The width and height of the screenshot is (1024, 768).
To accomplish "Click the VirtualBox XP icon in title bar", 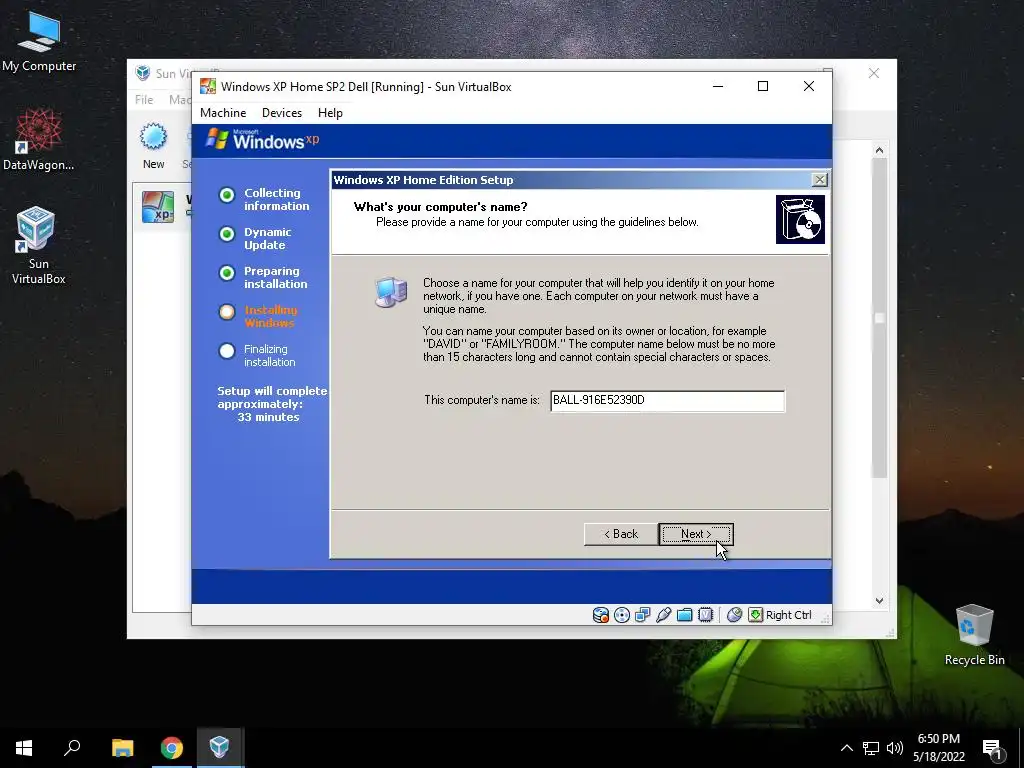I will [208, 86].
